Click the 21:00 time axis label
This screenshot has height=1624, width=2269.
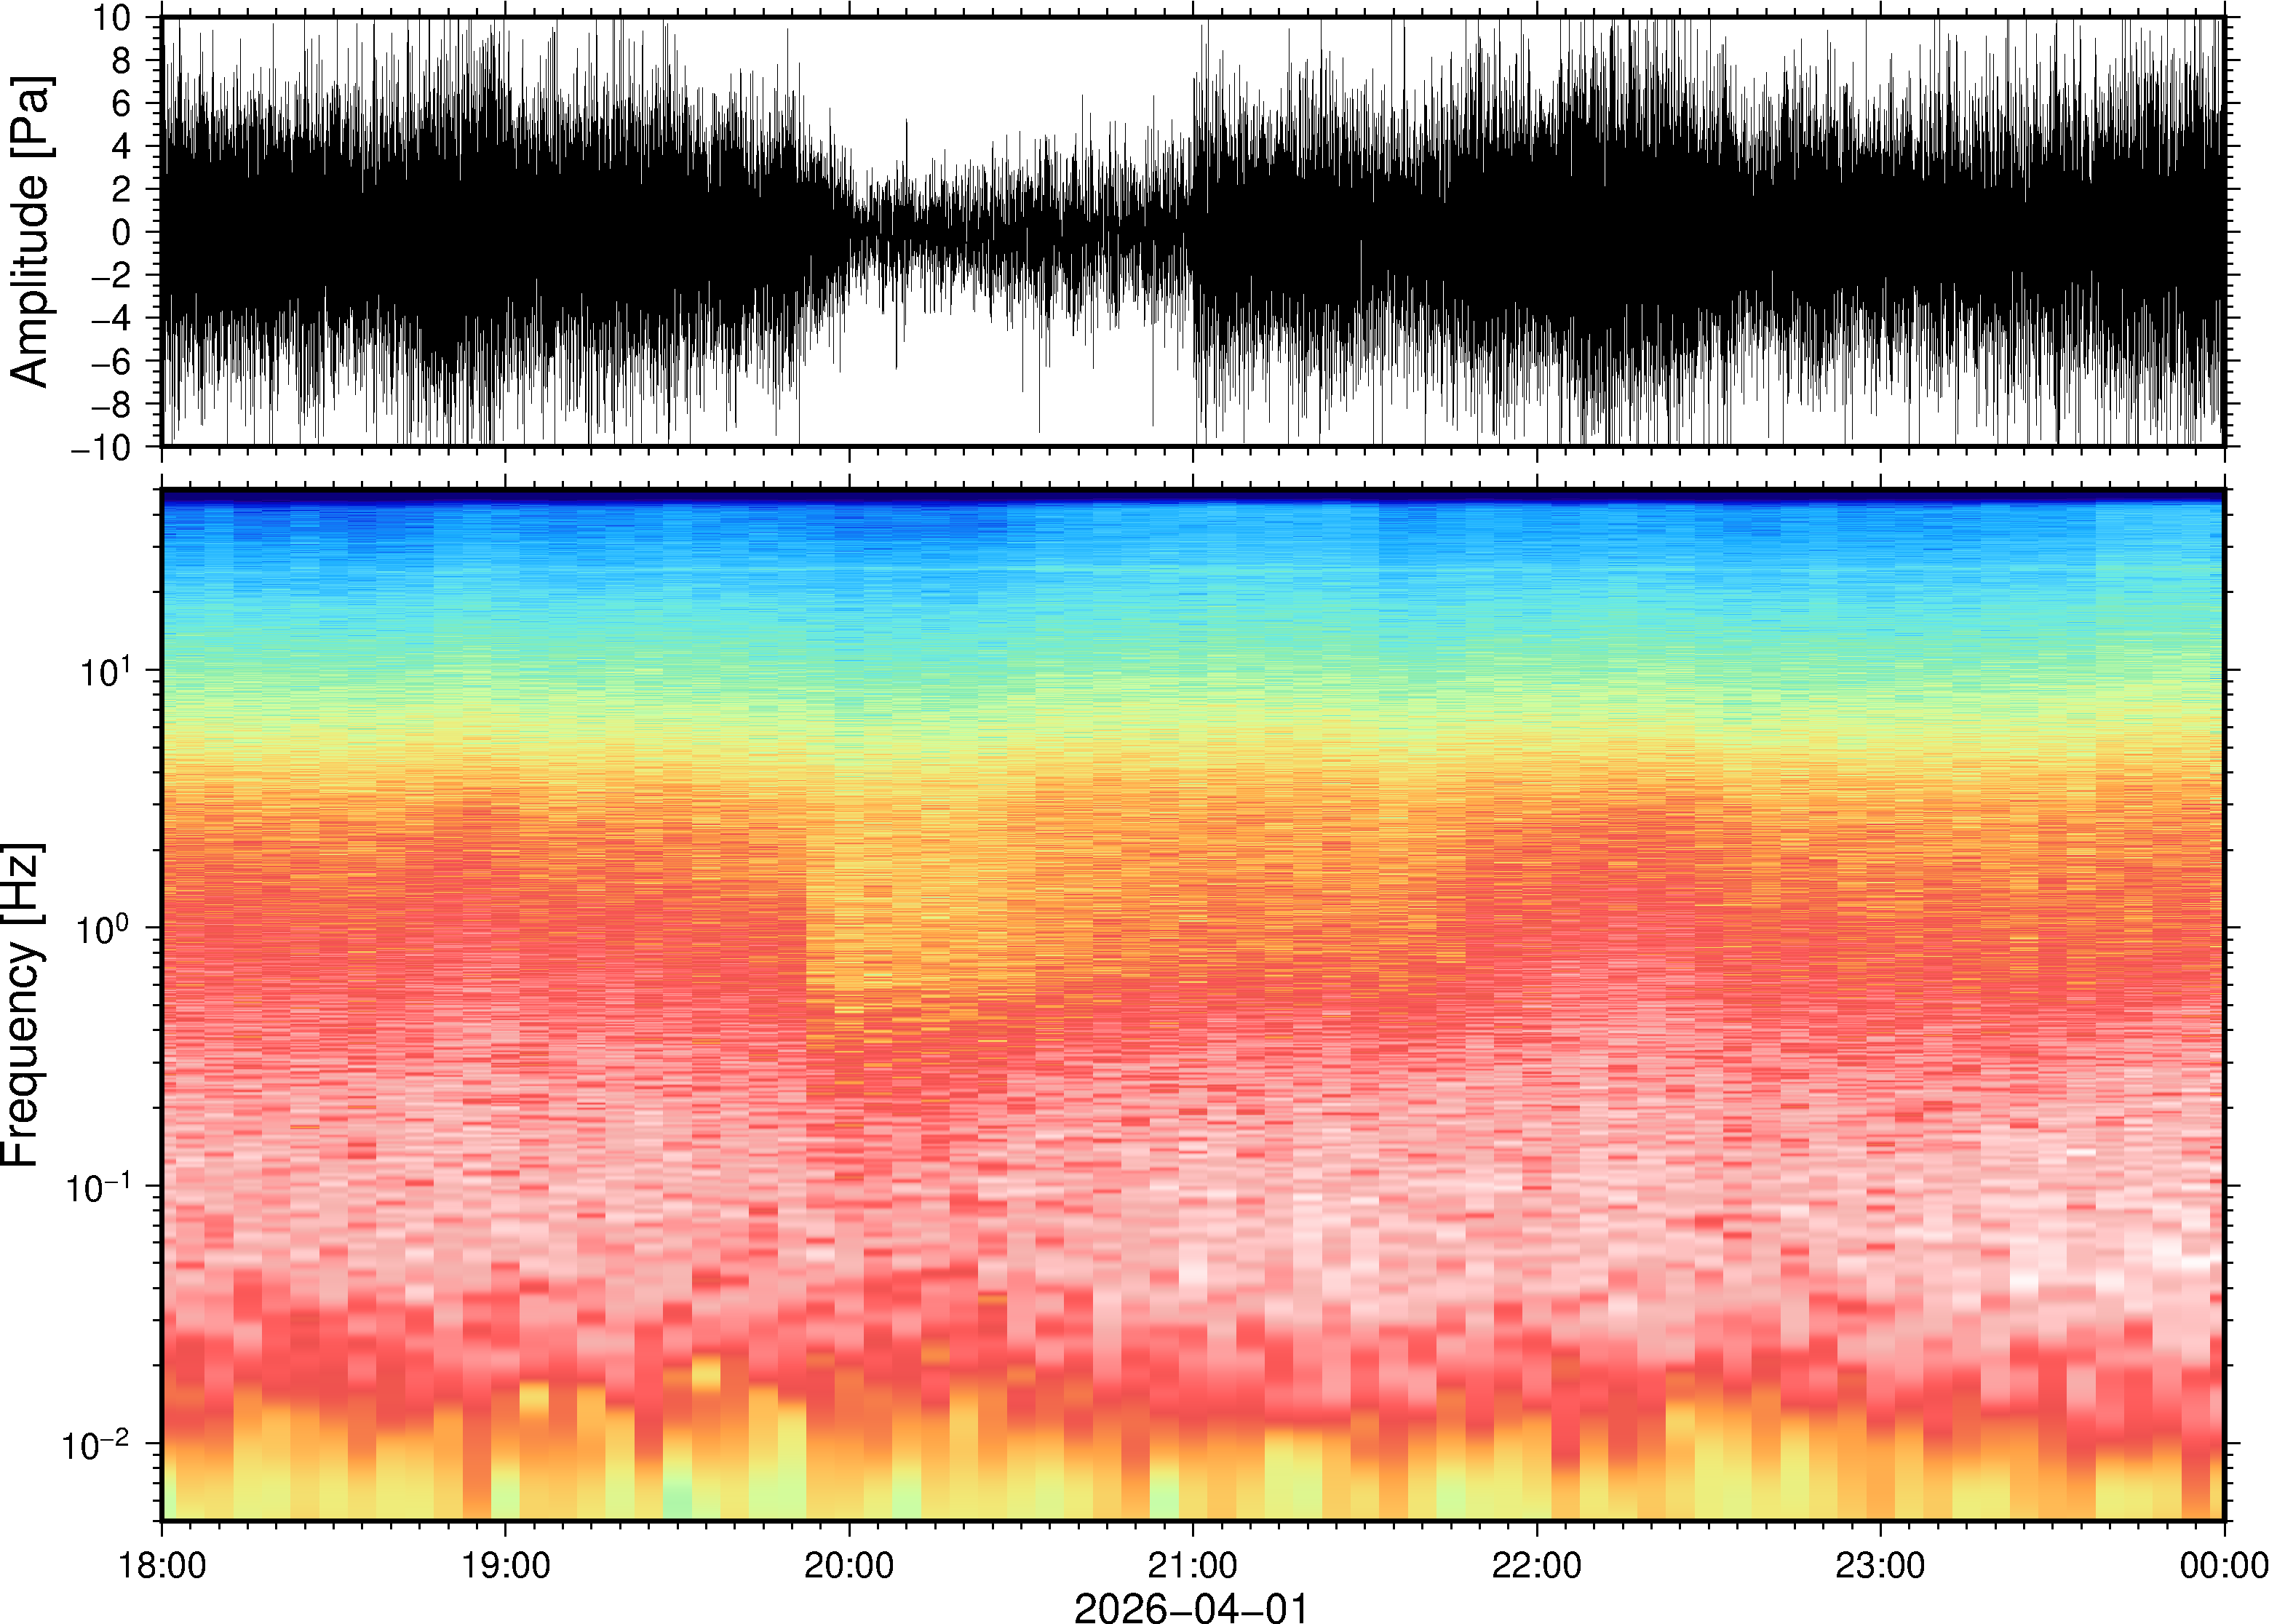(1192, 1565)
